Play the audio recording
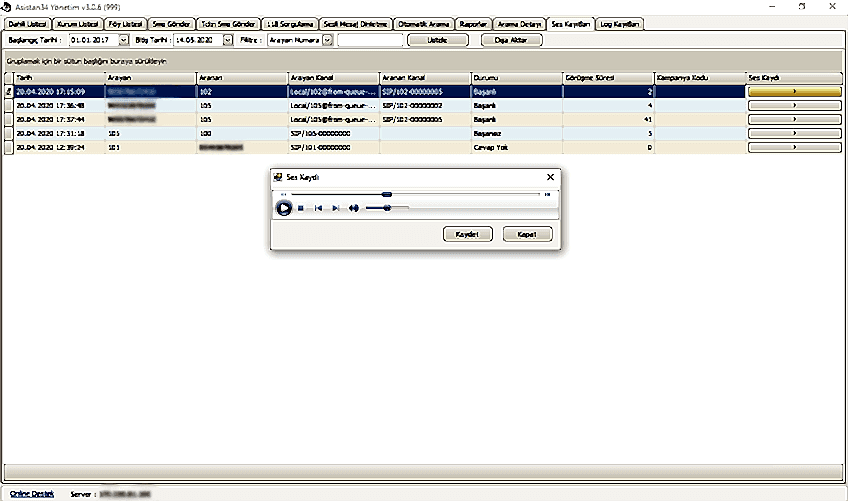 (284, 208)
